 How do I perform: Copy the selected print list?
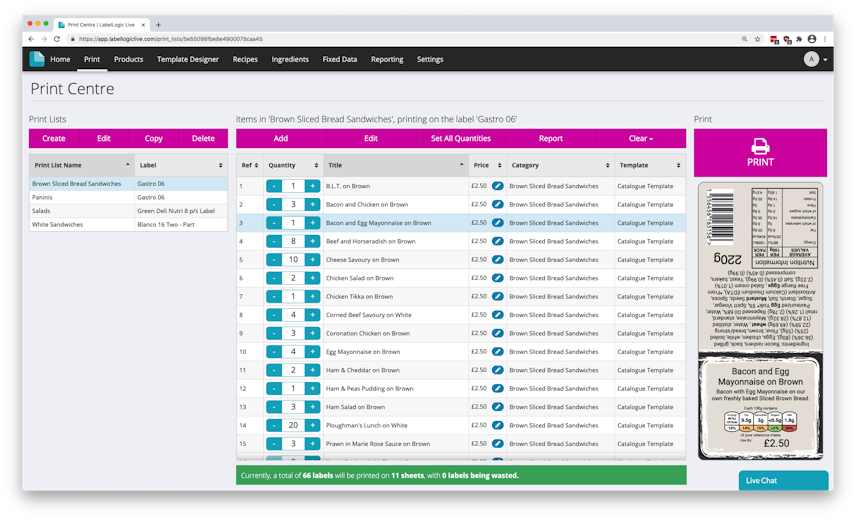click(x=153, y=139)
